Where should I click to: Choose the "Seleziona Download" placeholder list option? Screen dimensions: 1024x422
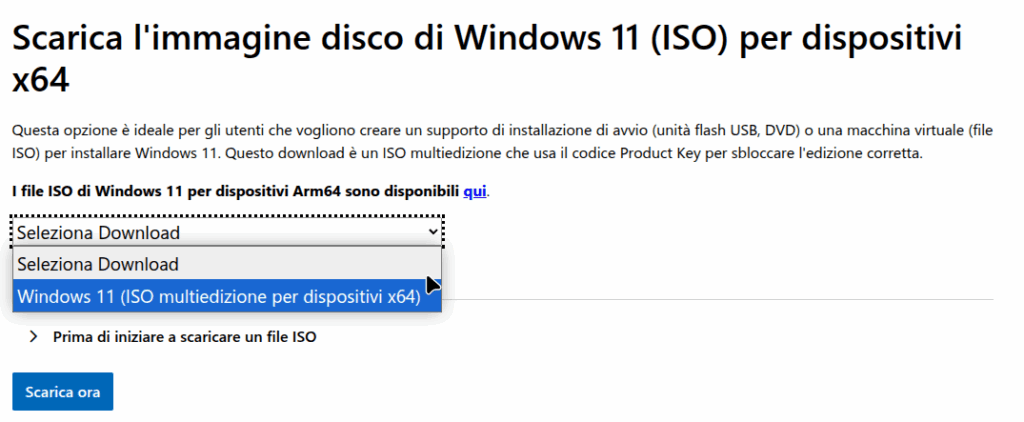[98, 264]
